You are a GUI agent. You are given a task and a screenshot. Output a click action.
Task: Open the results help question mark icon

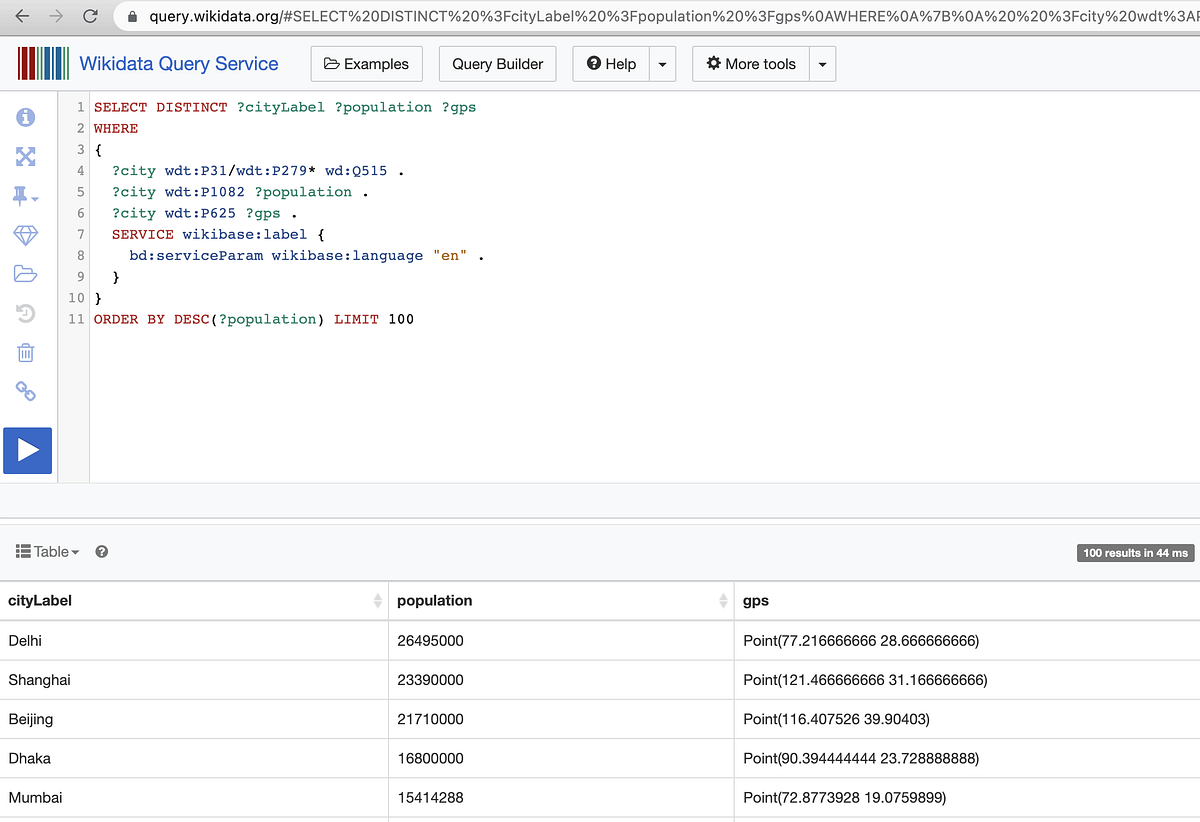click(101, 551)
